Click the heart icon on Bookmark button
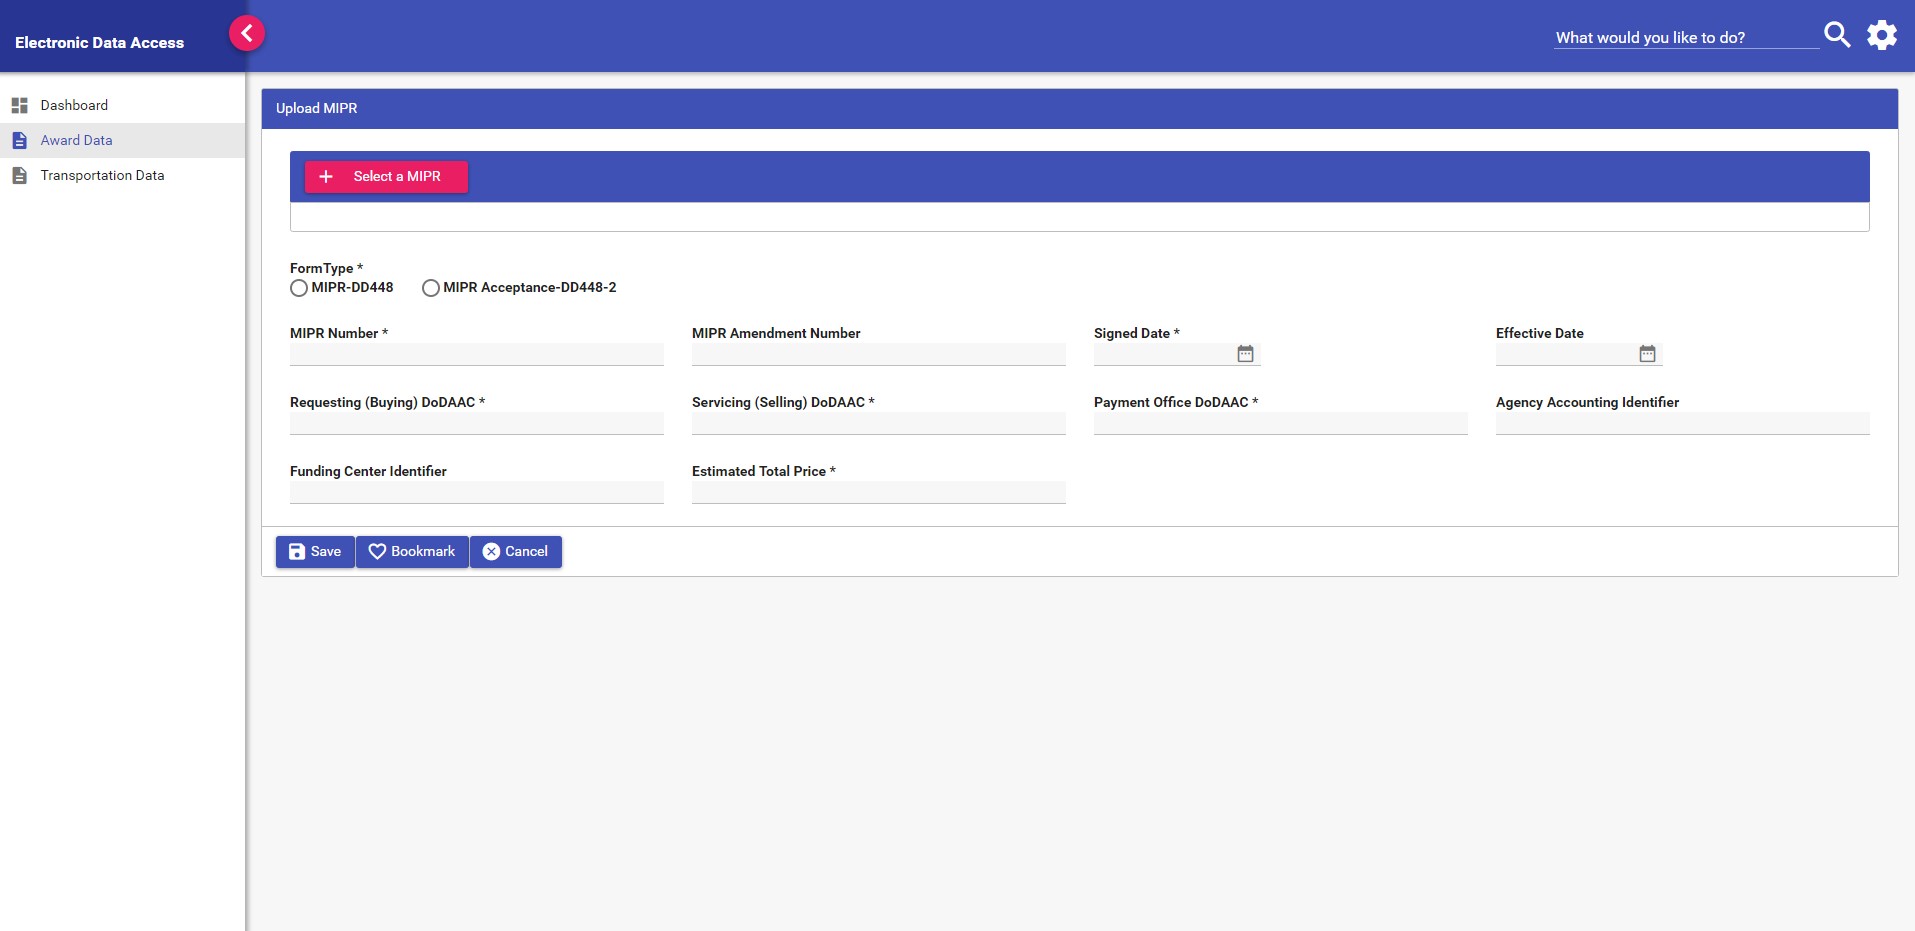The height and width of the screenshot is (931, 1915). (377, 551)
